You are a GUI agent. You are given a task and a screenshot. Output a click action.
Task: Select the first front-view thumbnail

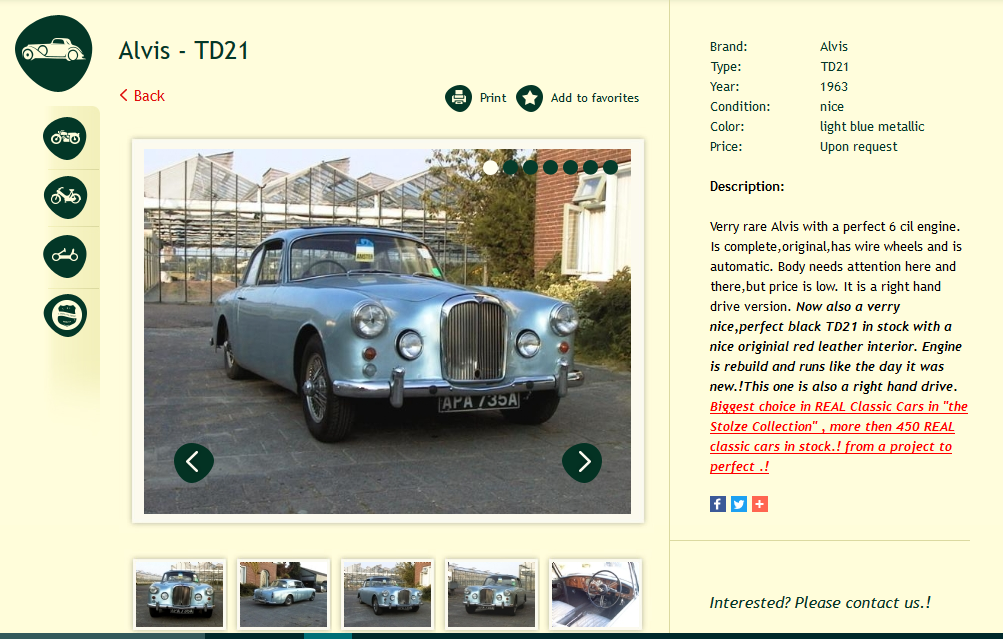[180, 594]
